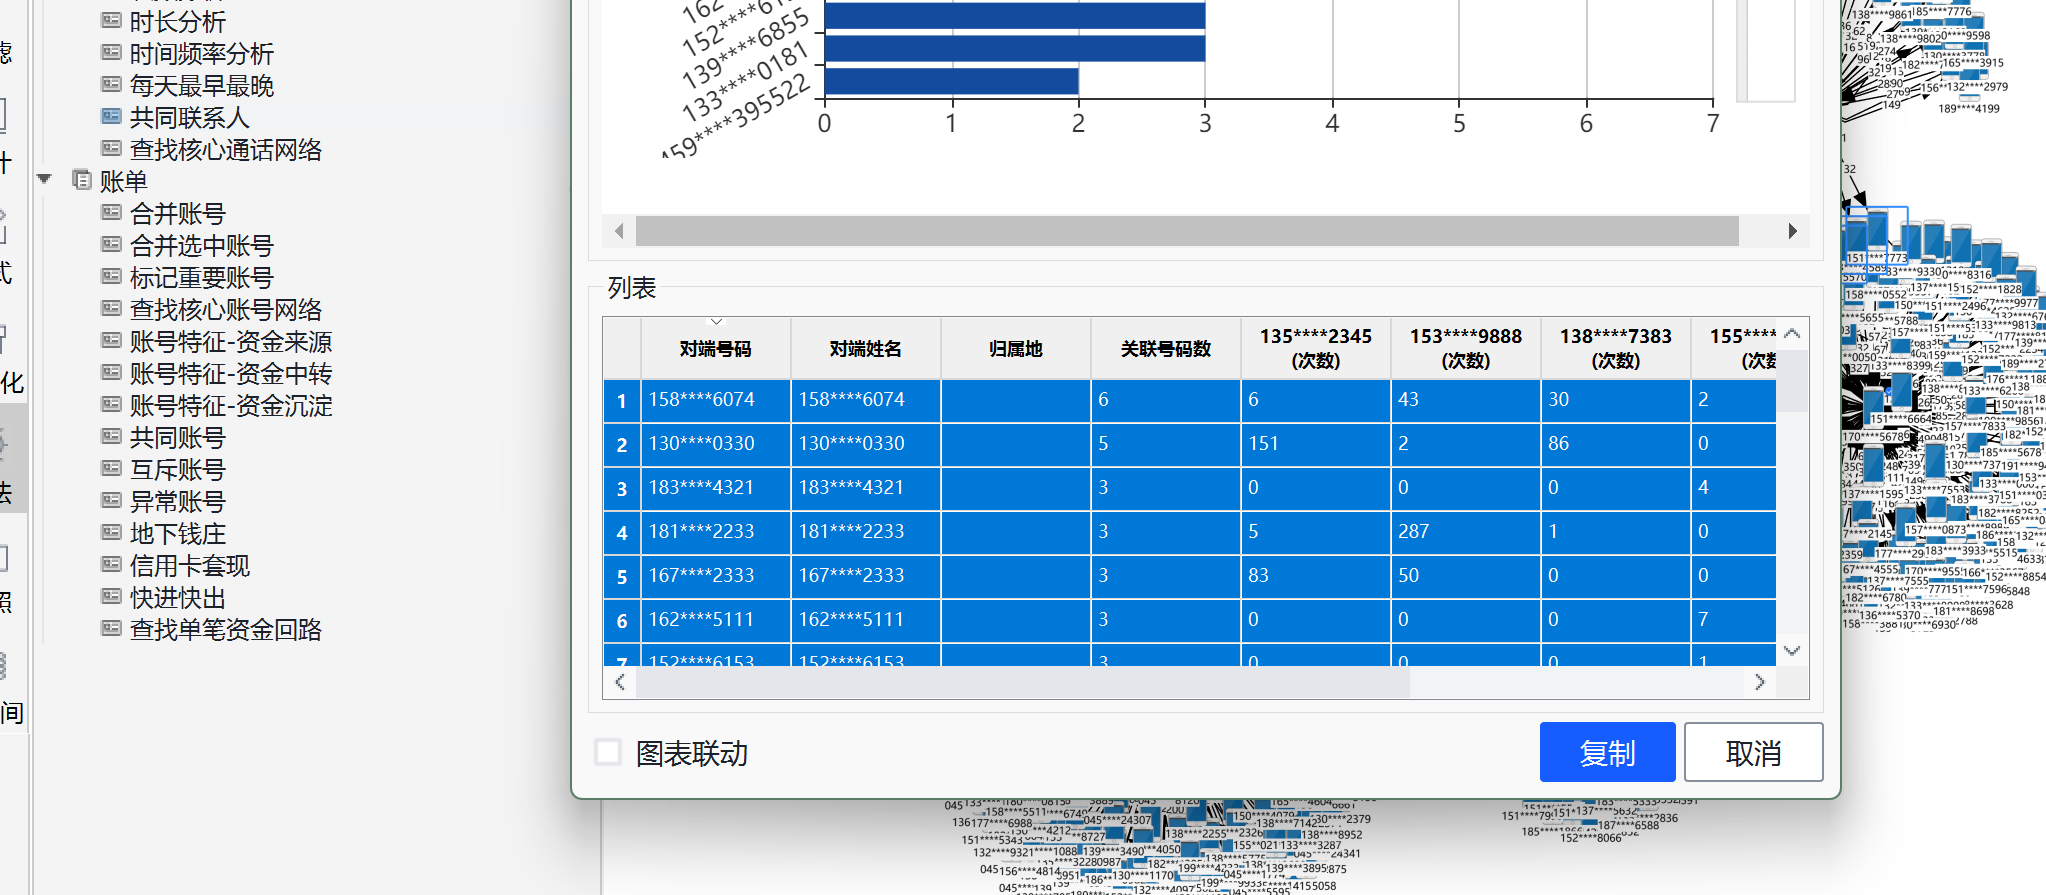
Task: Click the chart horizontal scrollbar track
Action: click(1187, 231)
